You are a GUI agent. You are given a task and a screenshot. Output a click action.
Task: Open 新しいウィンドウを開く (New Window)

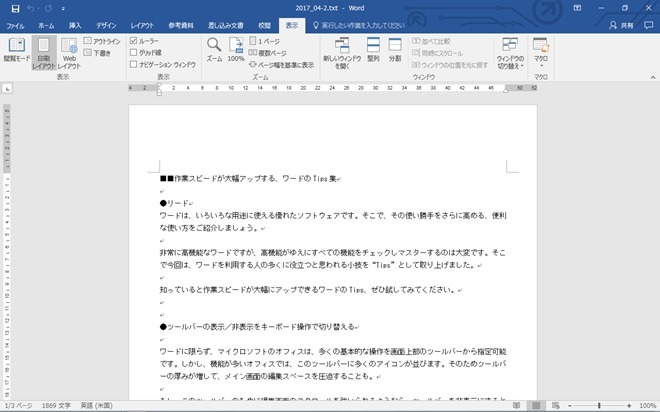pos(340,50)
